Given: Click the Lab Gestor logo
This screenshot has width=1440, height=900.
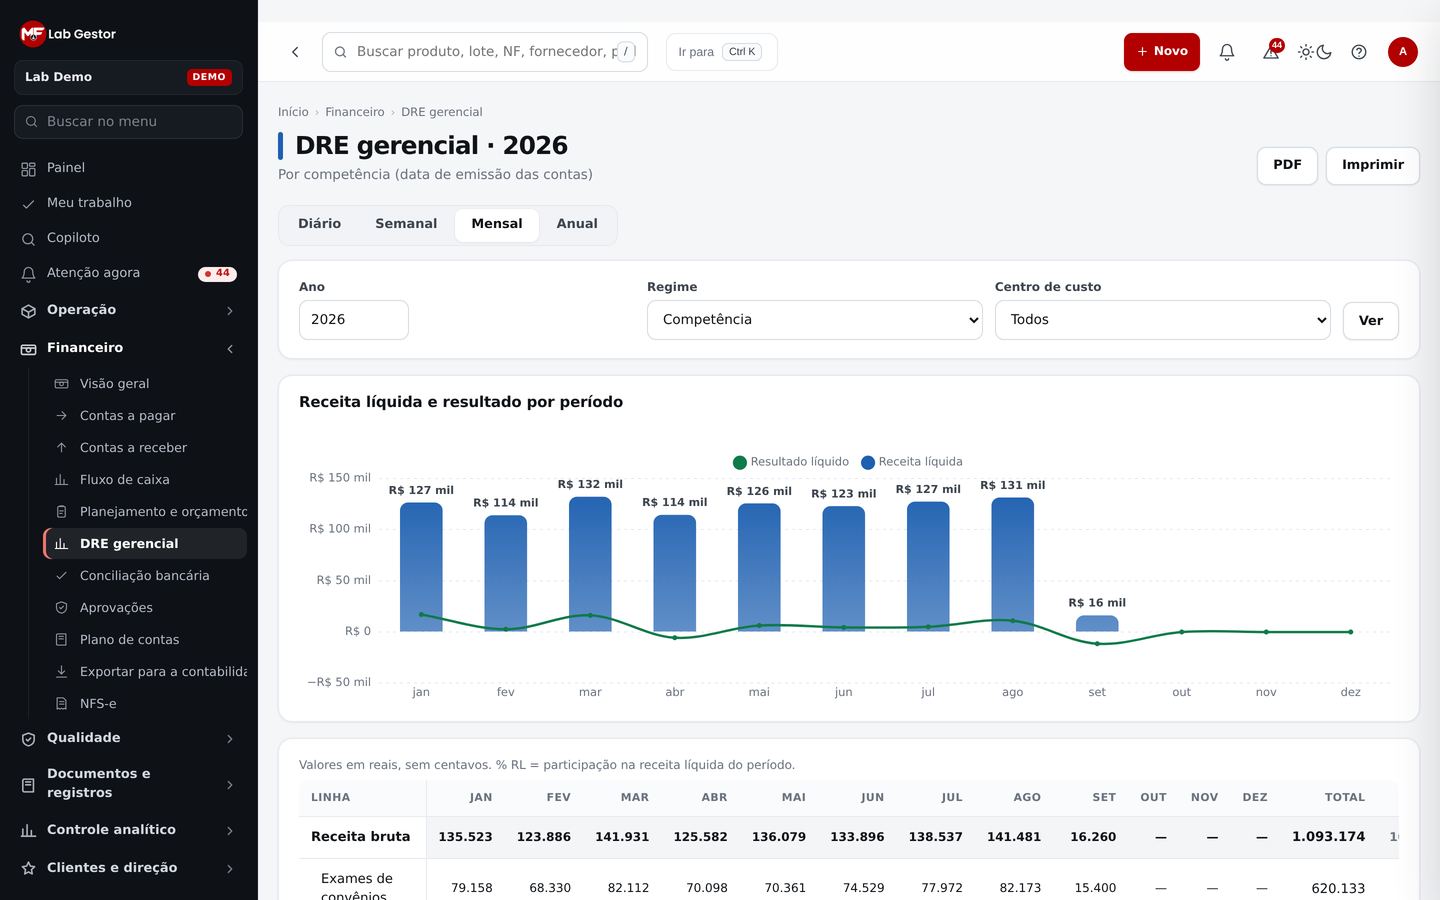Looking at the screenshot, I should click(x=68, y=34).
